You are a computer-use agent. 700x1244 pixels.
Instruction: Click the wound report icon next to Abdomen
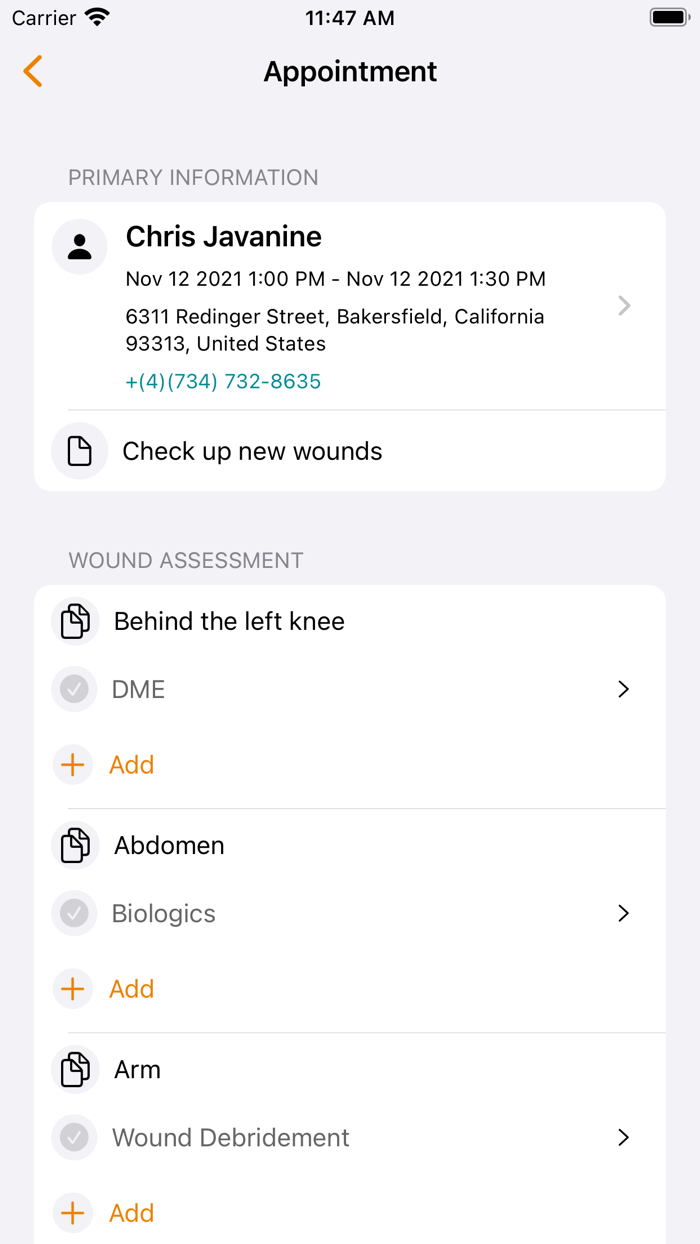coord(74,845)
